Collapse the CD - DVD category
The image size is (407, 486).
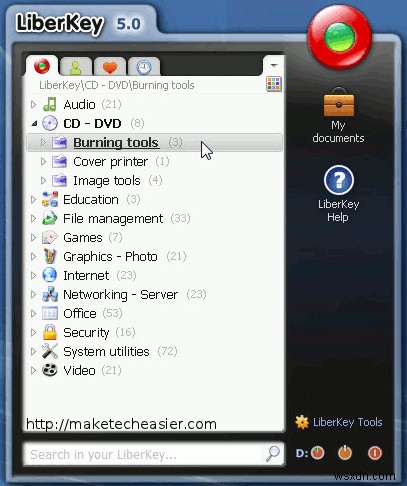(34, 124)
